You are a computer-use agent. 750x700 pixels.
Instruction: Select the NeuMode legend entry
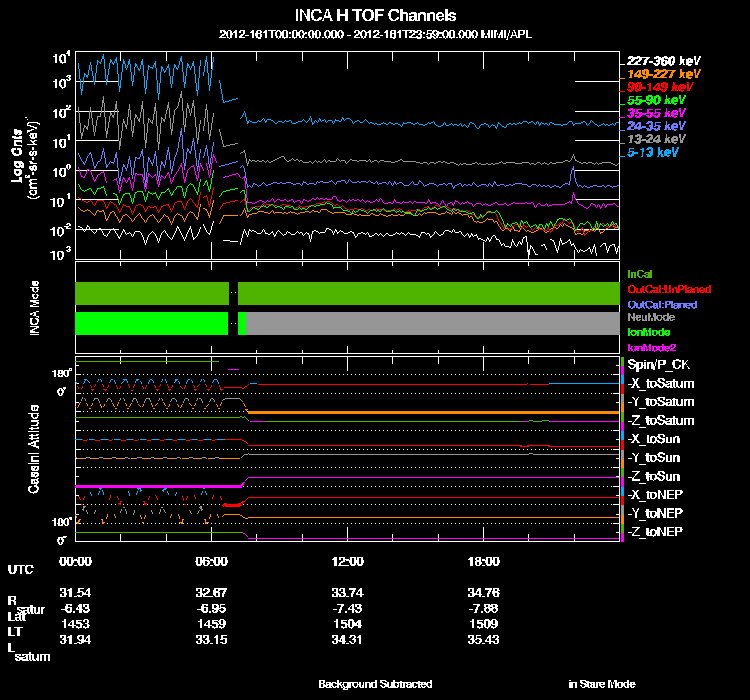click(x=651, y=317)
